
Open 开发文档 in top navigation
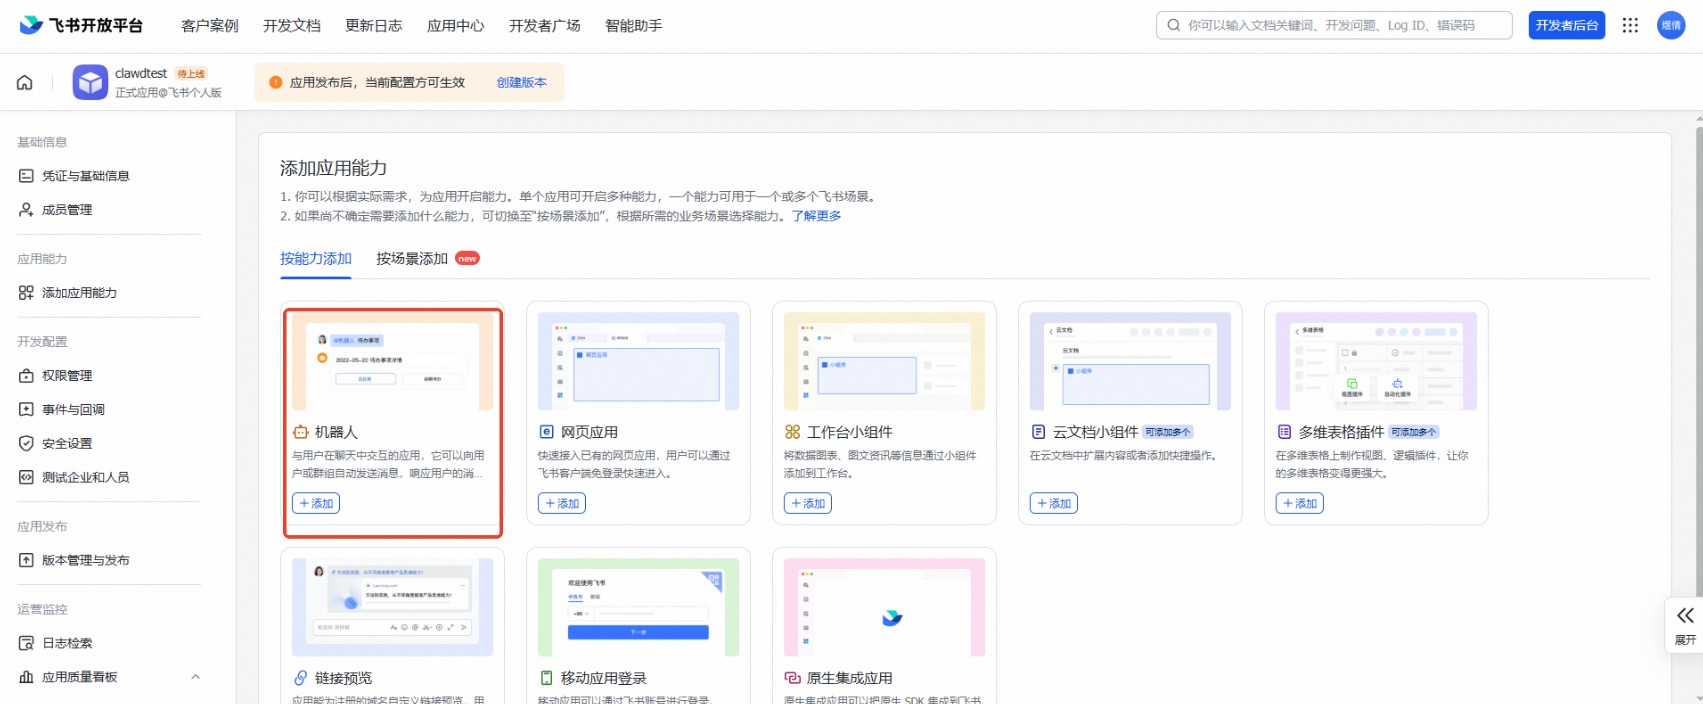click(x=292, y=26)
